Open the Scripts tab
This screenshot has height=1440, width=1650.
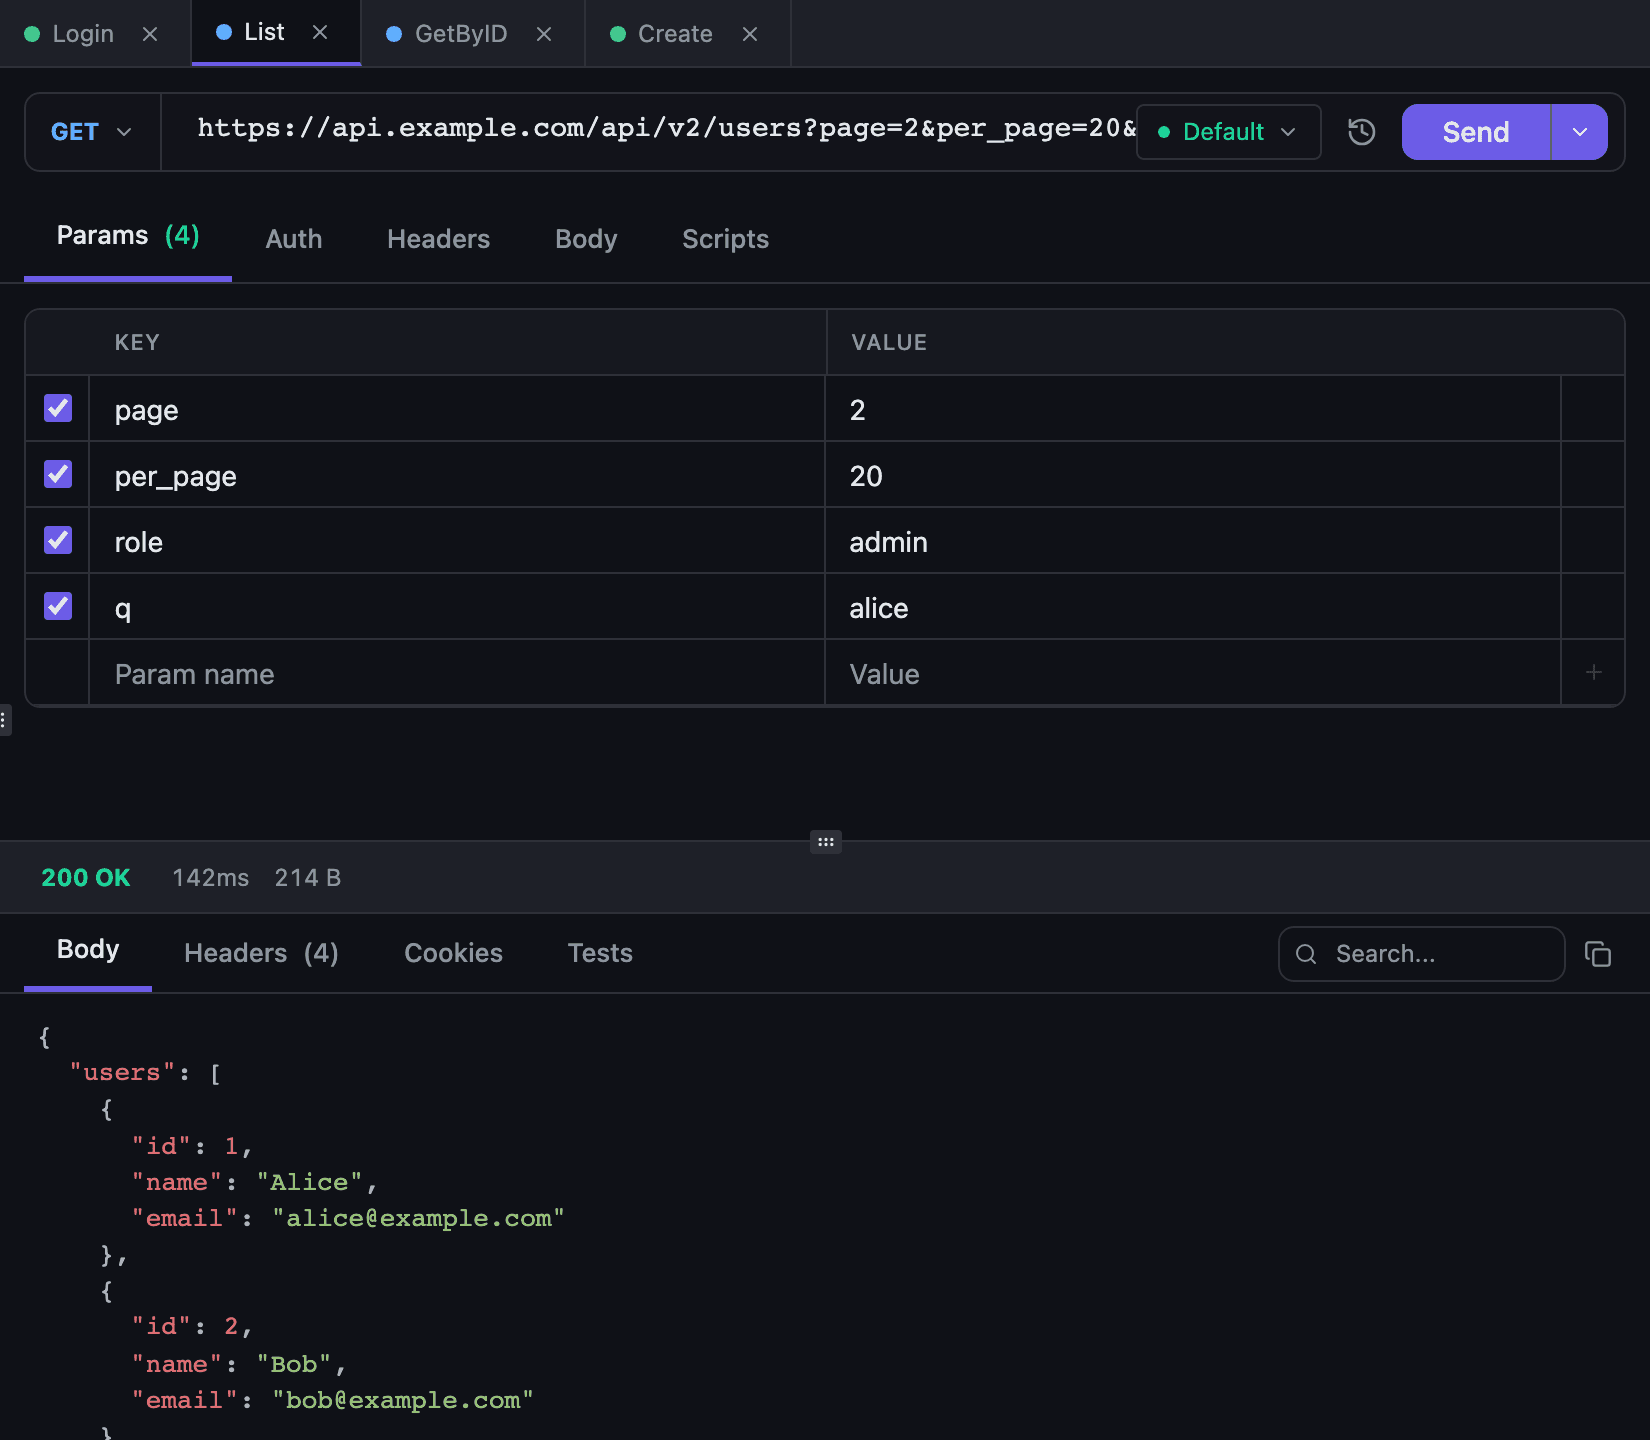pyautogui.click(x=725, y=239)
